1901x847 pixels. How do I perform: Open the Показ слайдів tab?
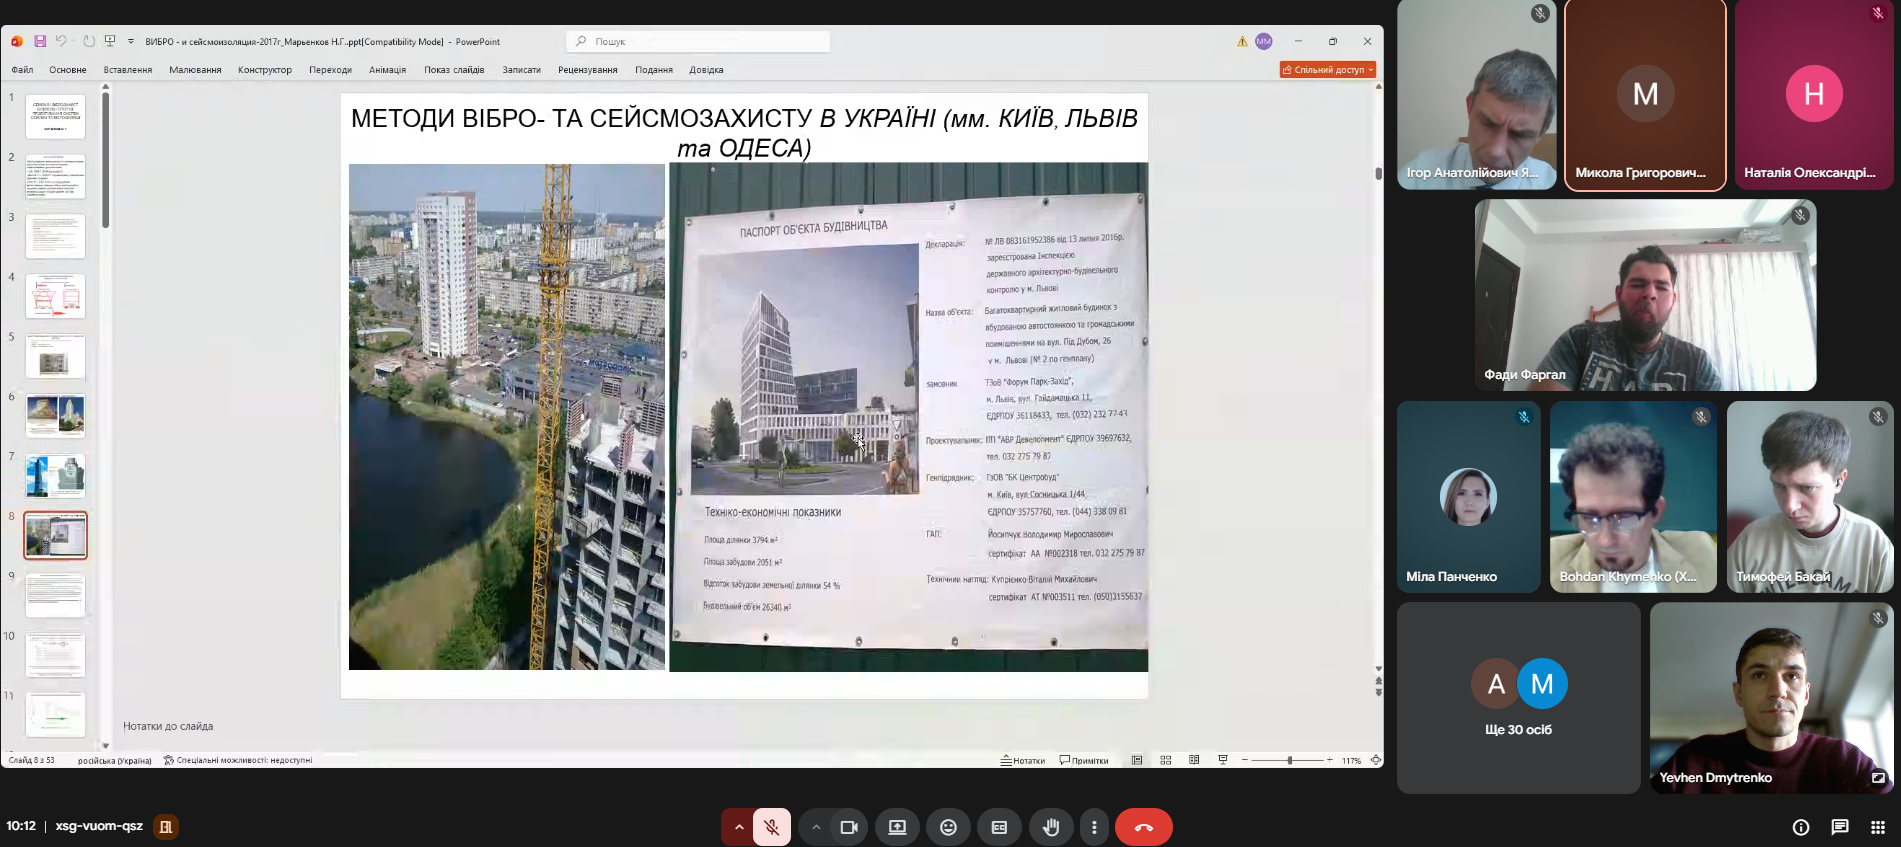(454, 70)
